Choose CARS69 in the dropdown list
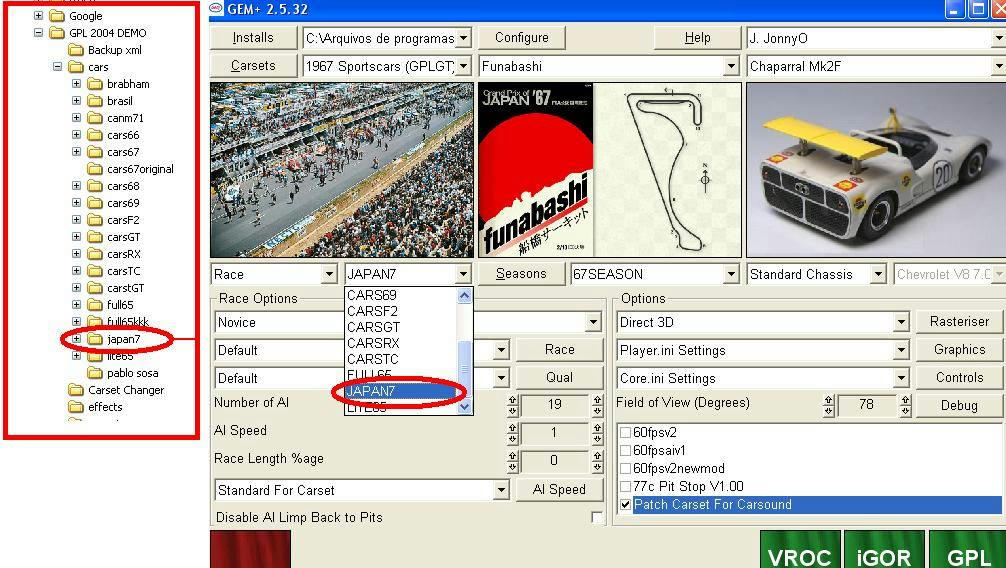 point(401,295)
